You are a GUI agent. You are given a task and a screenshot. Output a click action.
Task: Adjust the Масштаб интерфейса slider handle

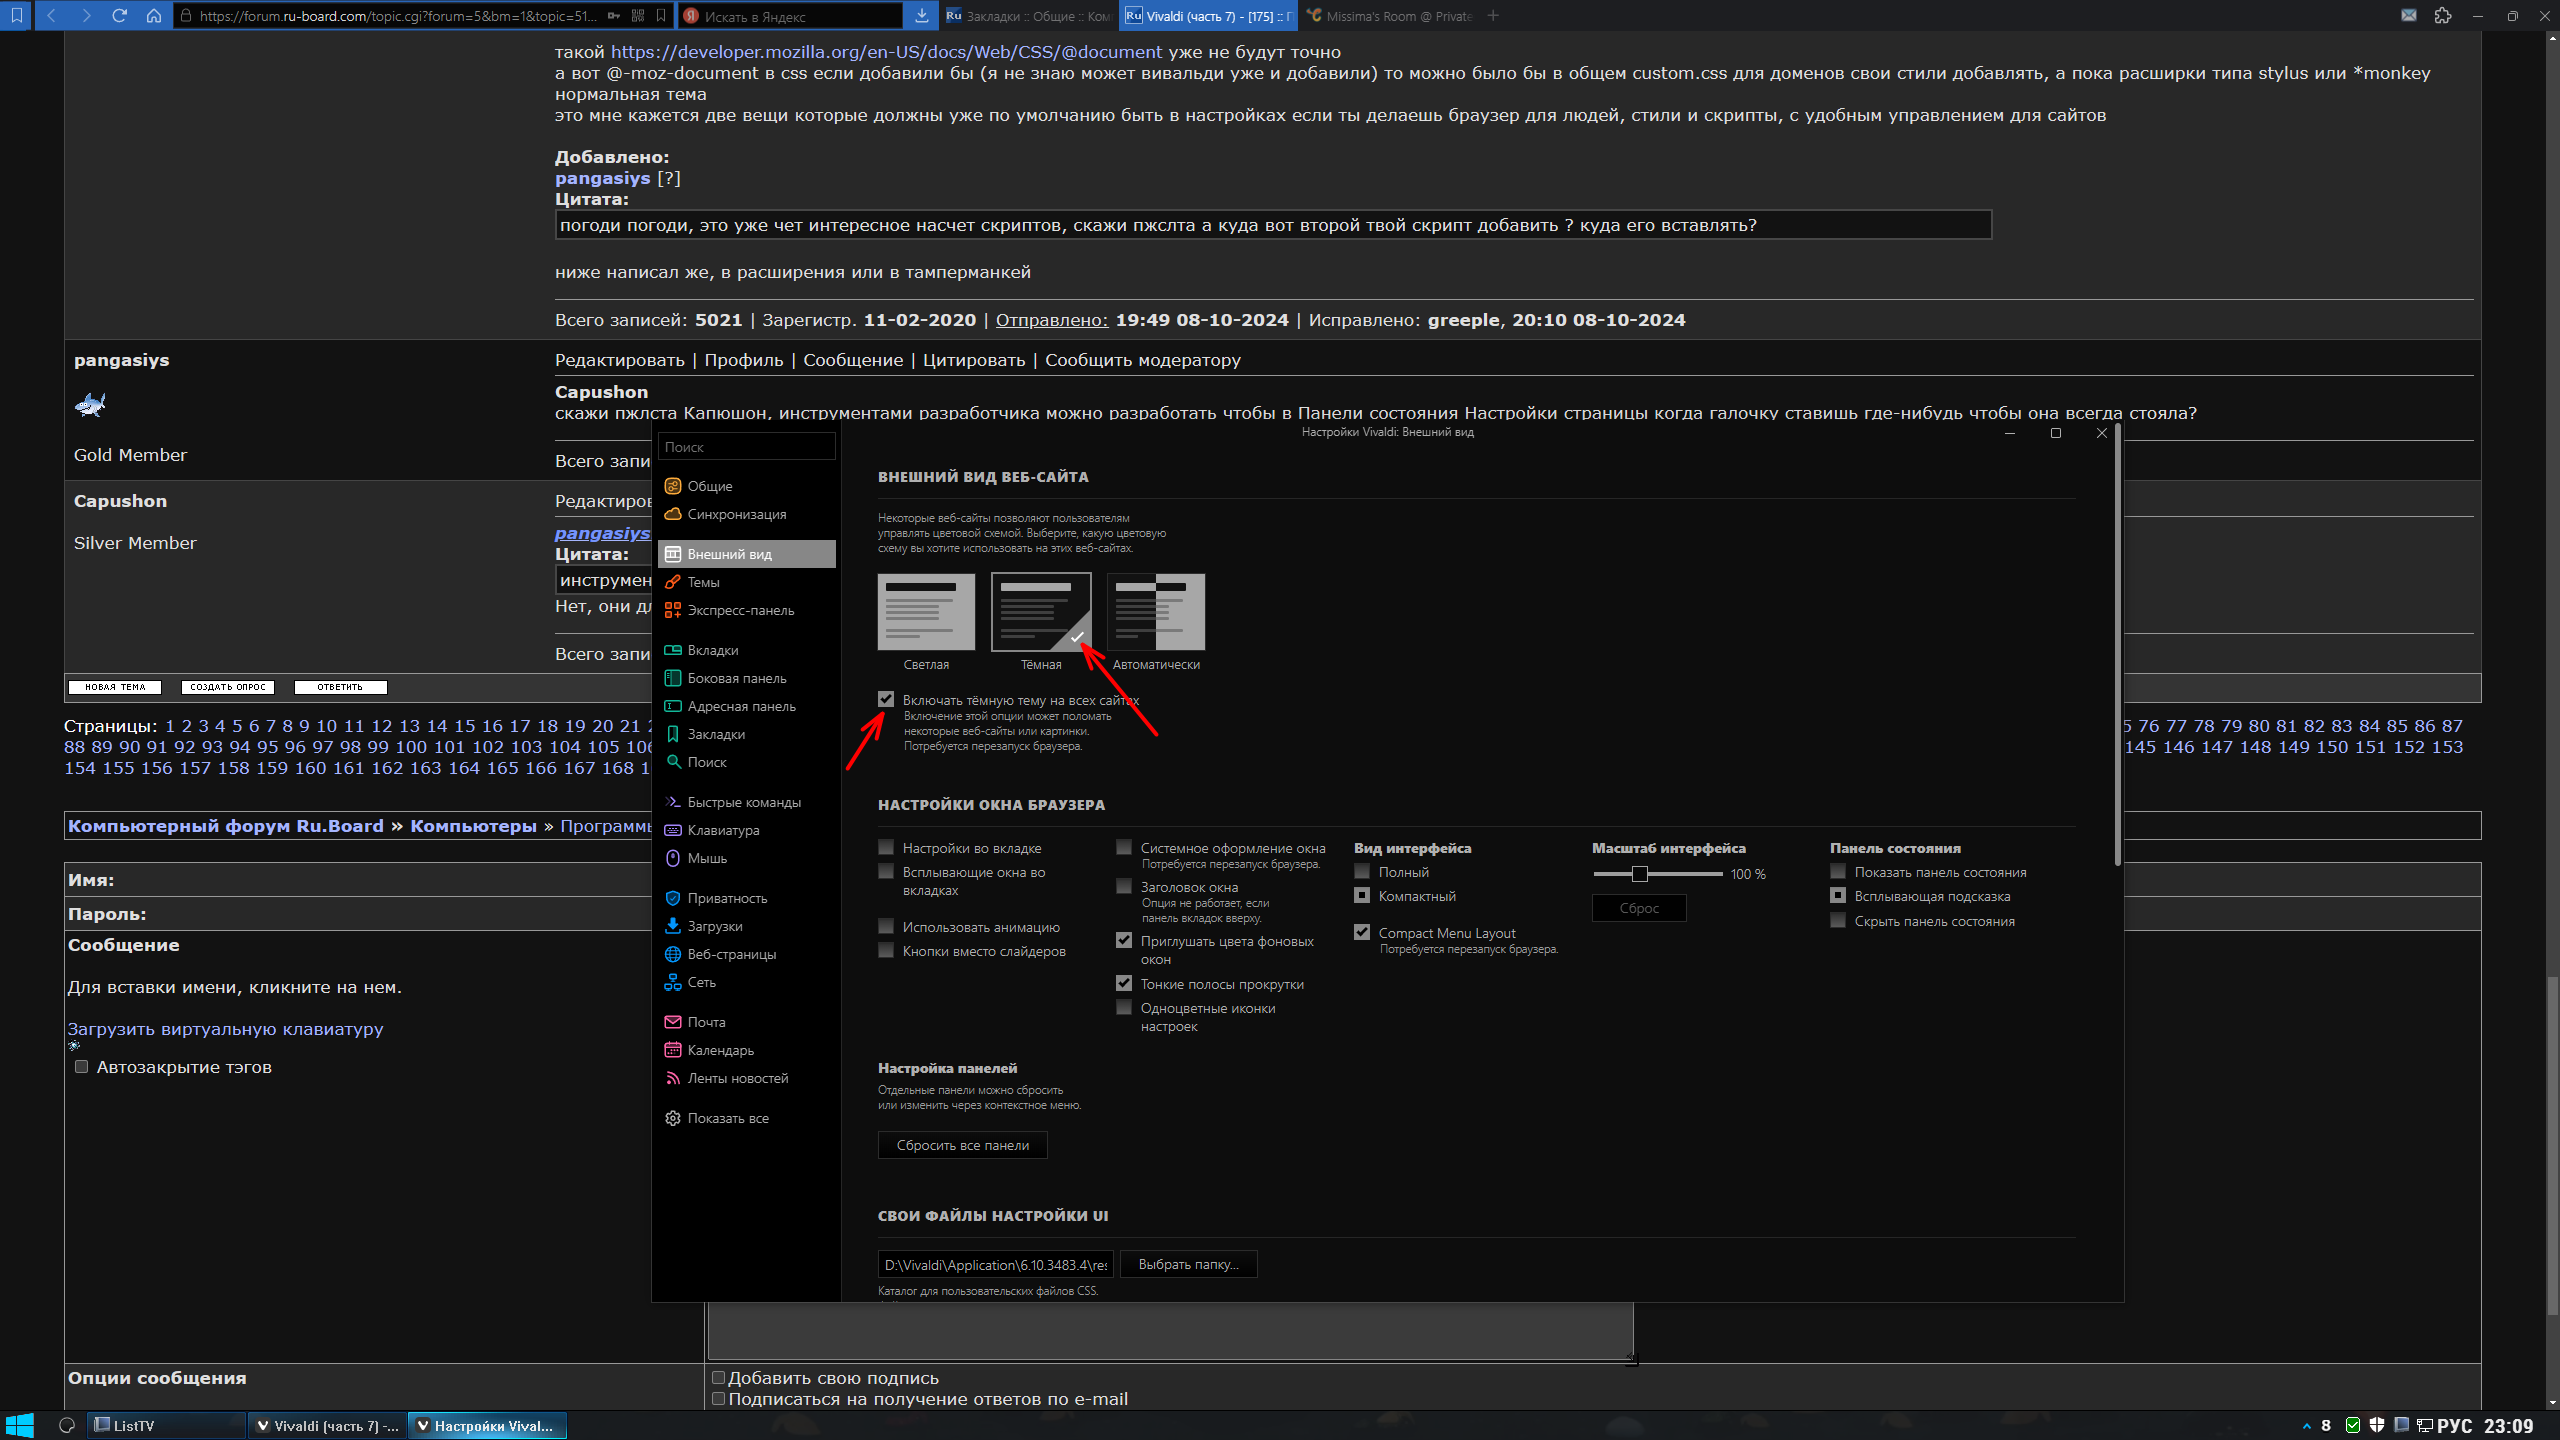(1639, 874)
